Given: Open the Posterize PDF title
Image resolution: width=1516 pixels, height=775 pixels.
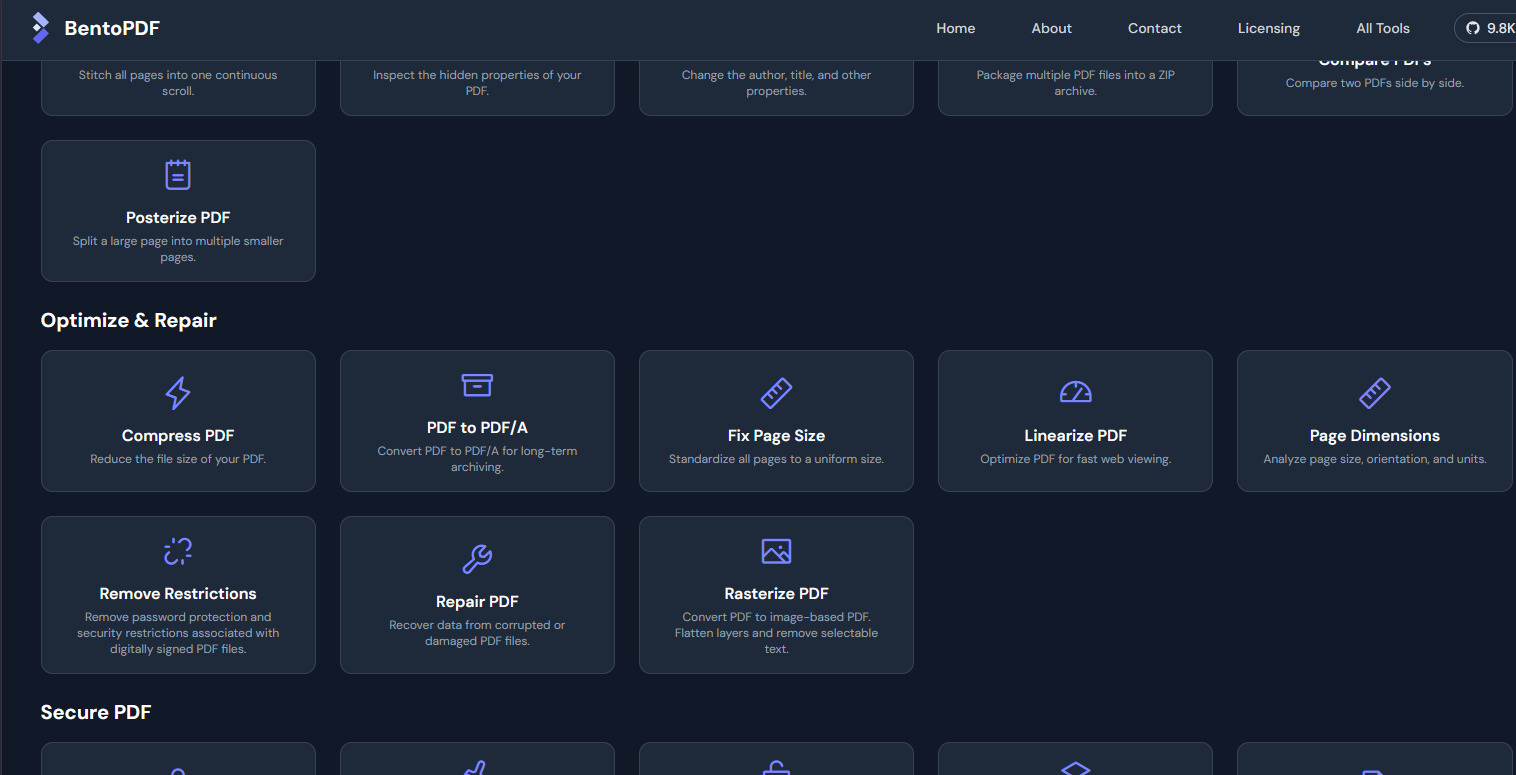Looking at the screenshot, I should click(178, 217).
